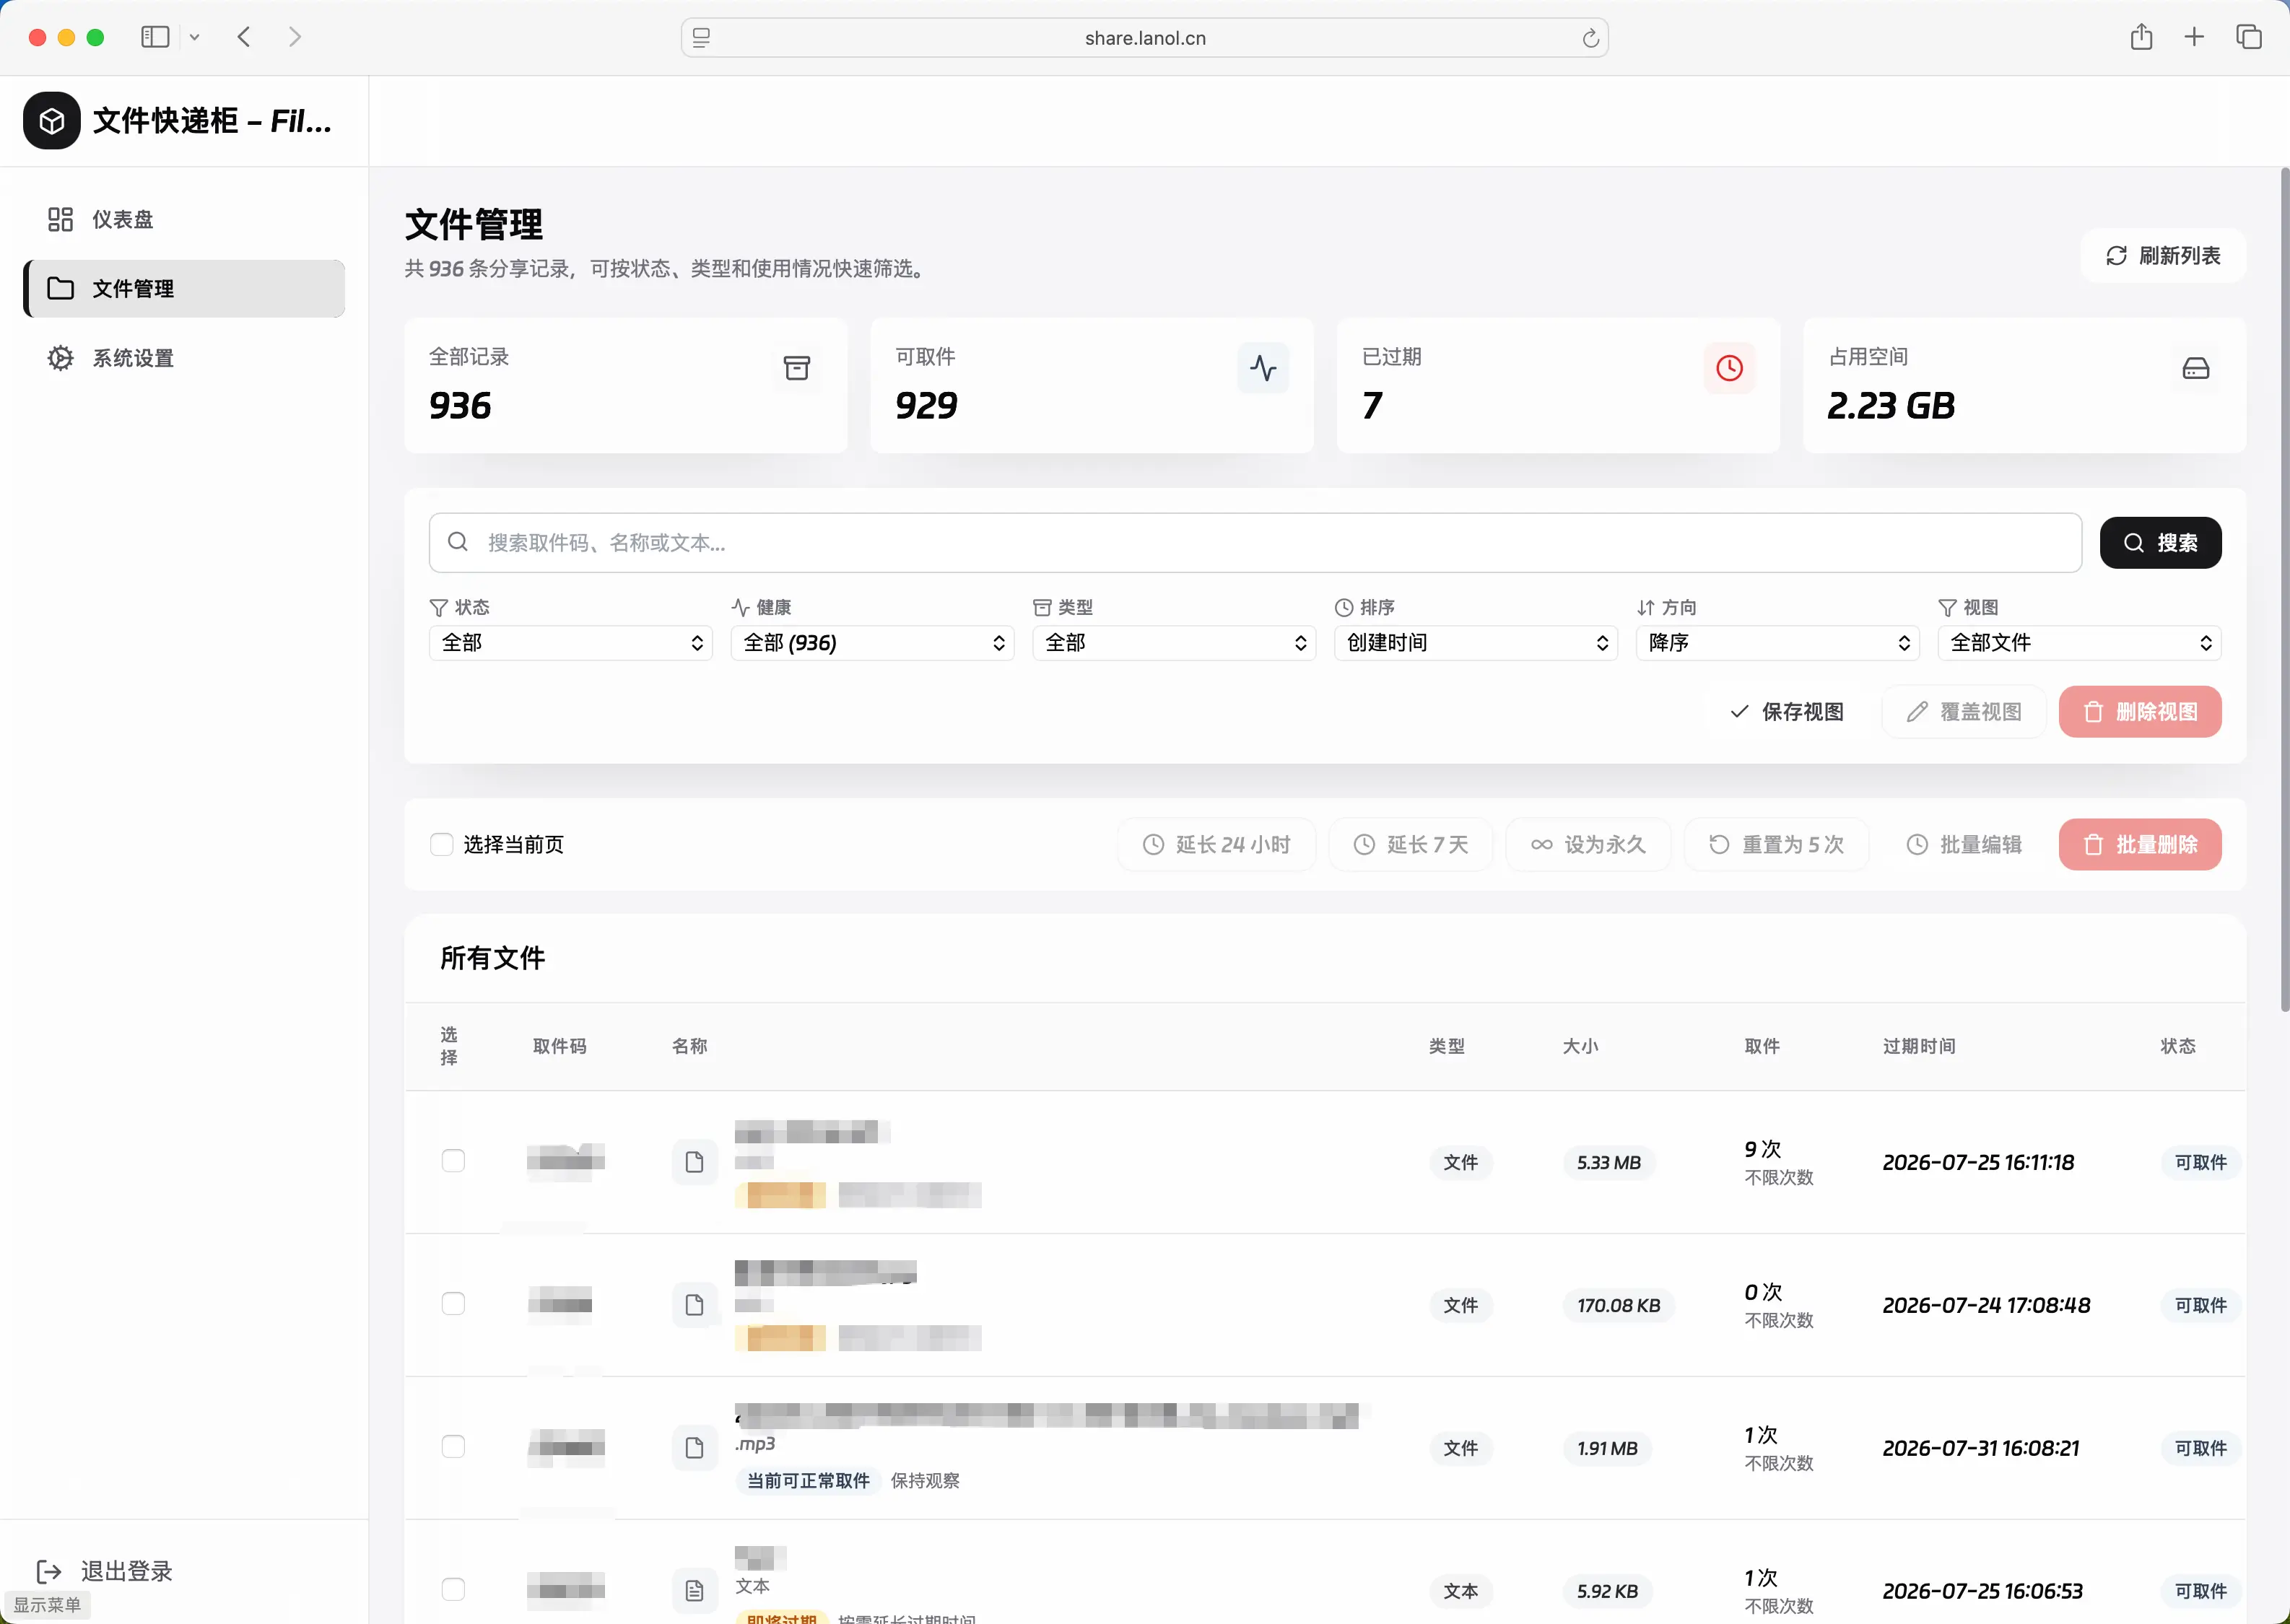2290x1624 pixels.
Task: Click 延长 7 天 bulk action
Action: point(1411,845)
